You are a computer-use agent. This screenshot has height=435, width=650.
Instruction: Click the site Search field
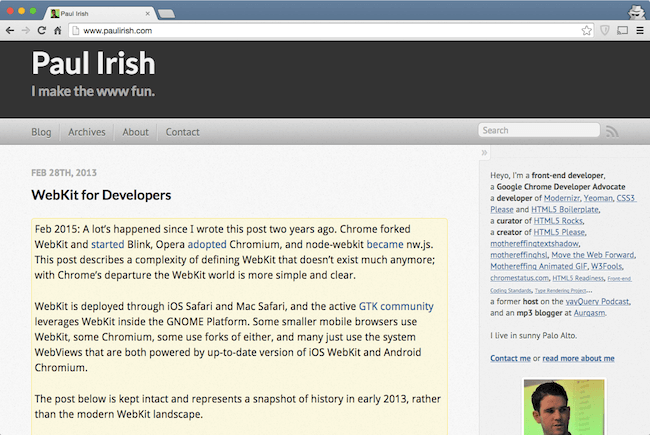539,130
